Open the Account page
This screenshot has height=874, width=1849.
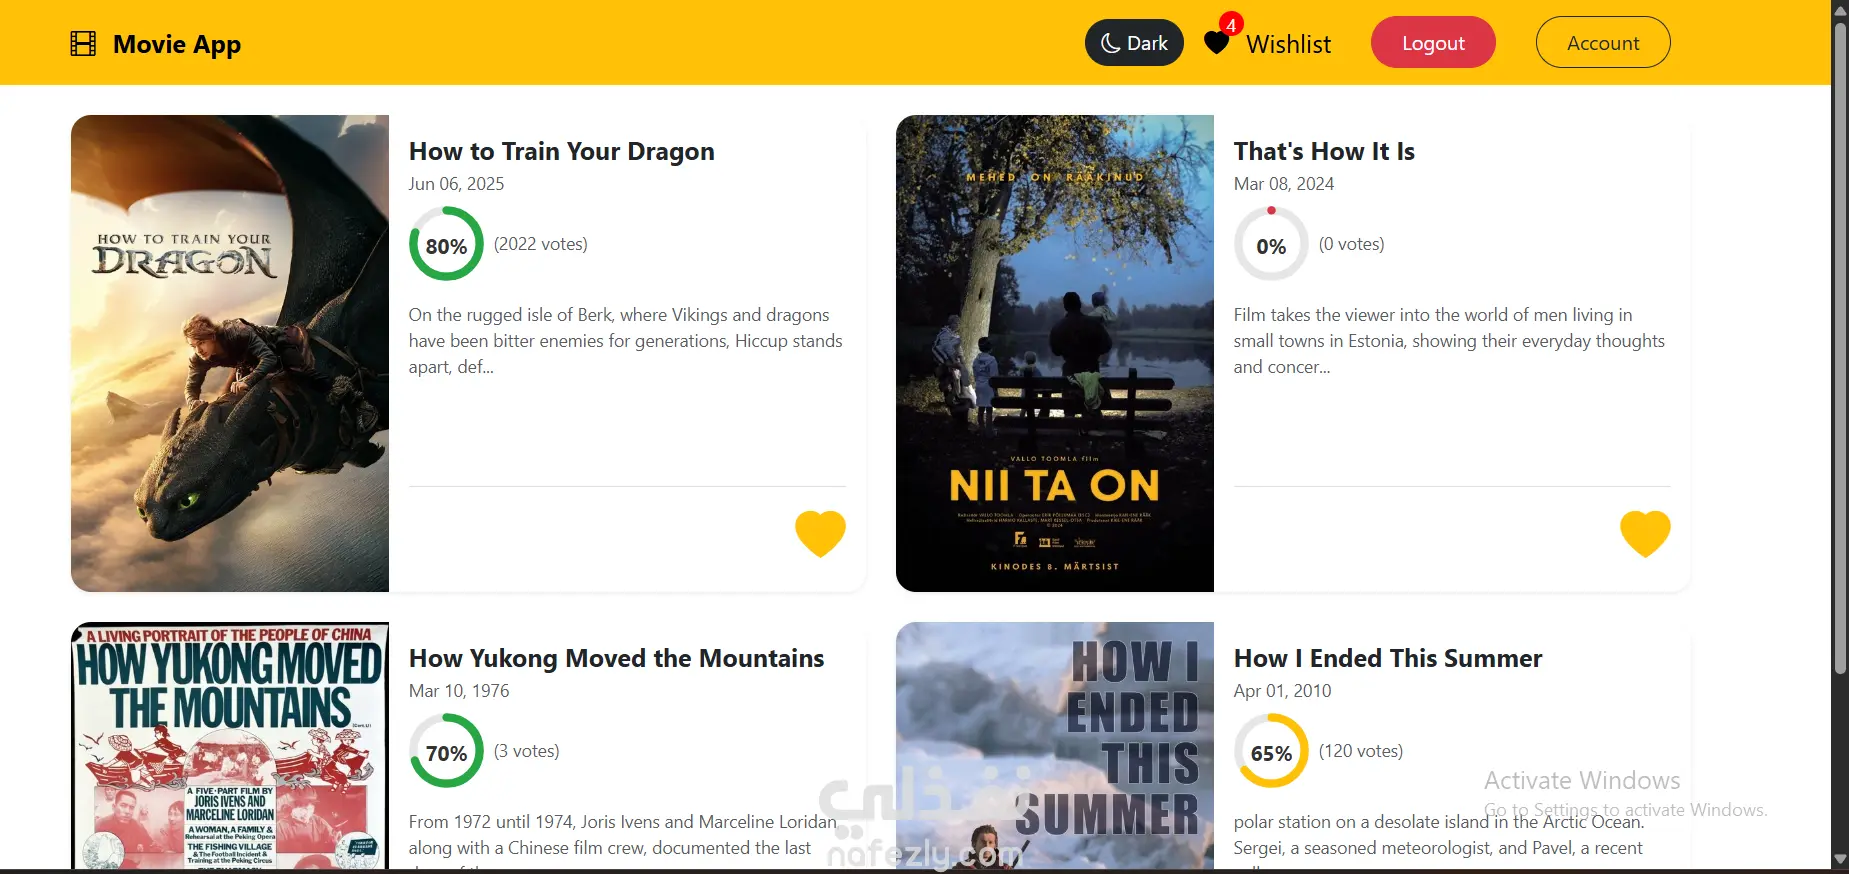(x=1602, y=43)
